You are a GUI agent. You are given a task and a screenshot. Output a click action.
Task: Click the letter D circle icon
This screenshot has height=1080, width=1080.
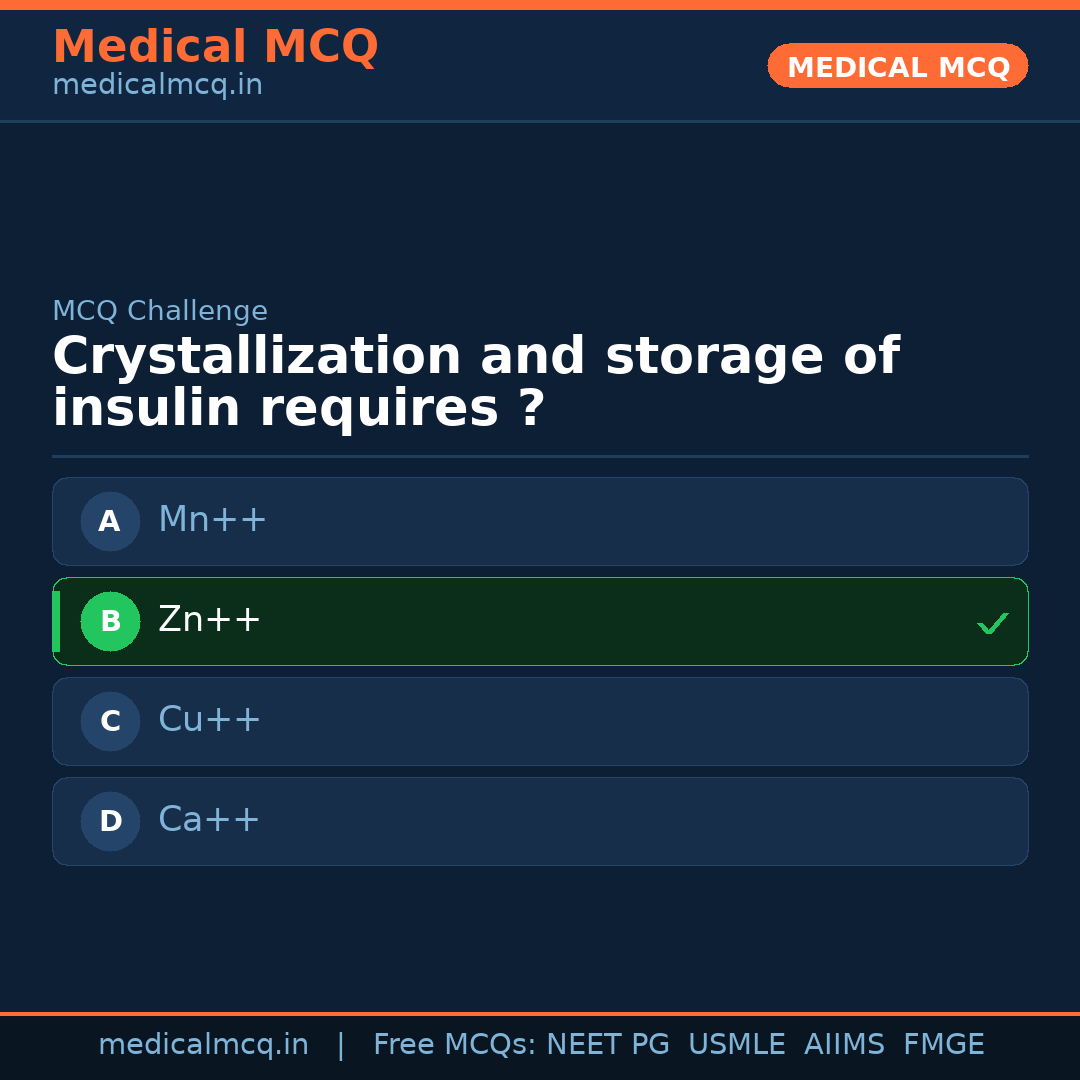pos(110,821)
